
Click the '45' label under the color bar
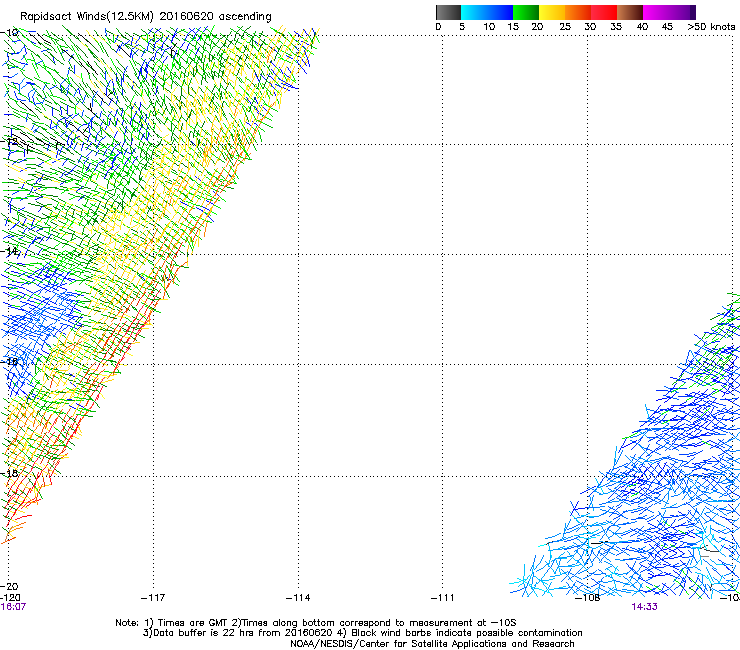[x=667, y=27]
